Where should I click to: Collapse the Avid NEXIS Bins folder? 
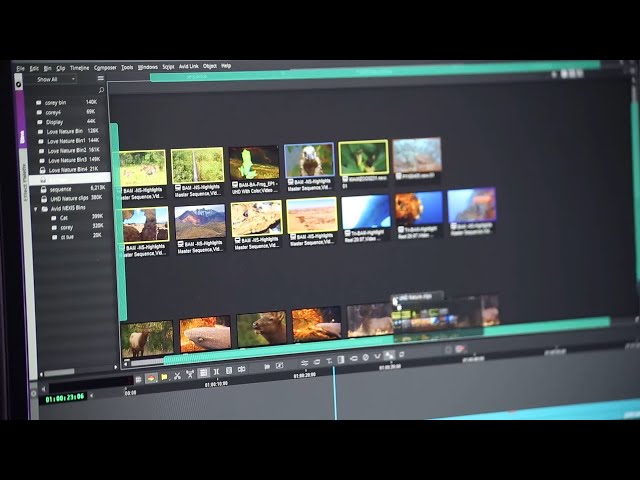(x=36, y=209)
